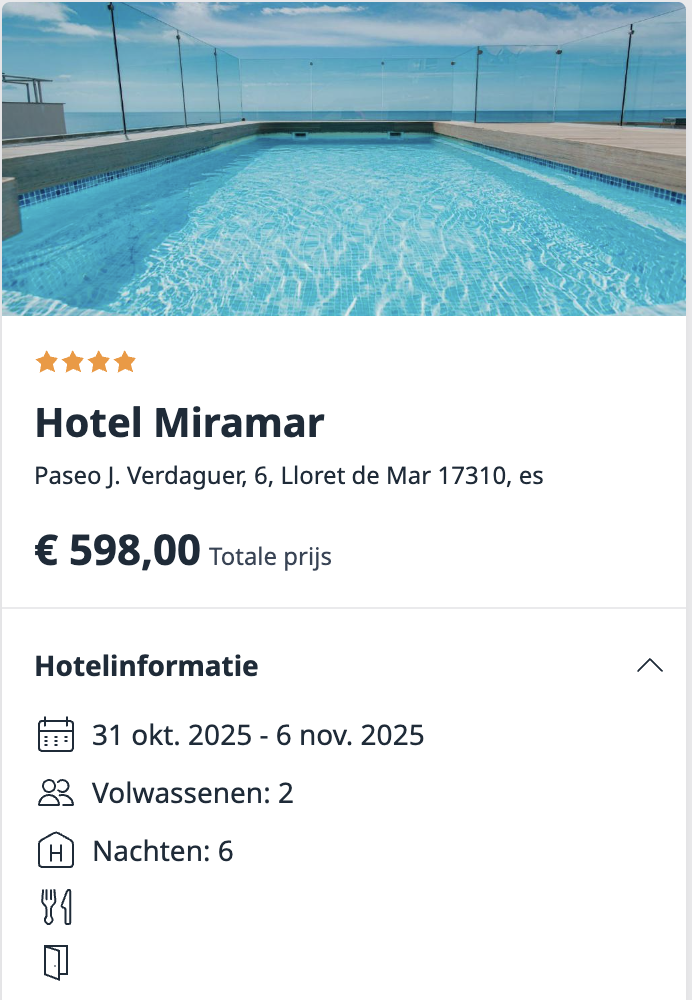The image size is (692, 1000).
Task: Click the fourth orange rating star
Action: (125, 362)
